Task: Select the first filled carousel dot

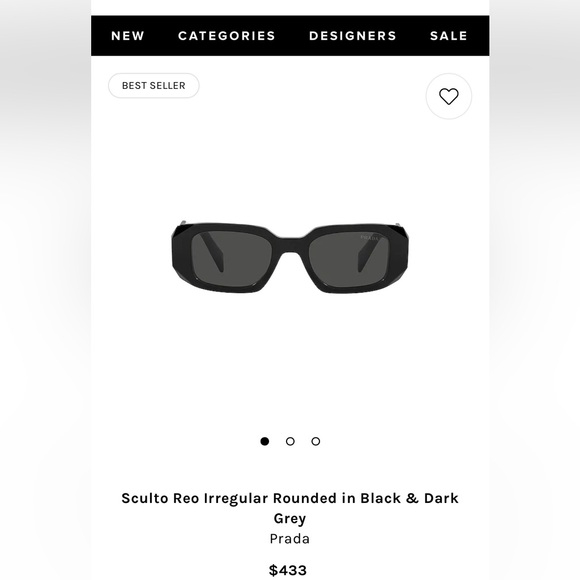Action: click(264, 441)
